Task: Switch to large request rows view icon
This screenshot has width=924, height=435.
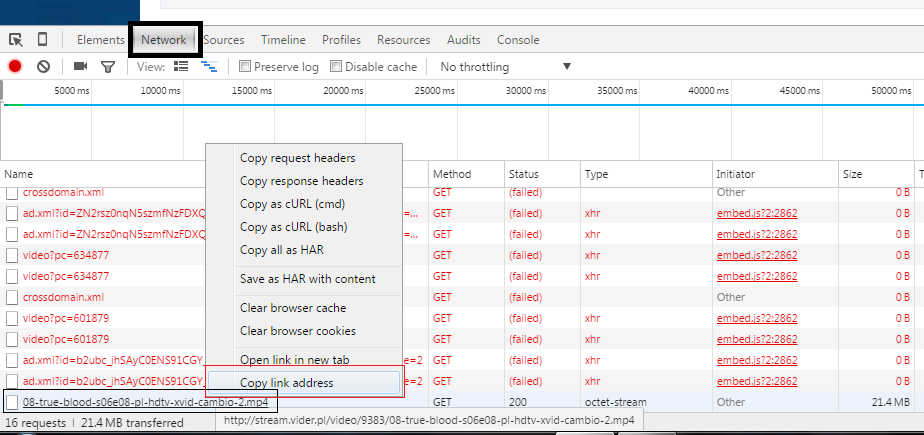Action: (181, 66)
